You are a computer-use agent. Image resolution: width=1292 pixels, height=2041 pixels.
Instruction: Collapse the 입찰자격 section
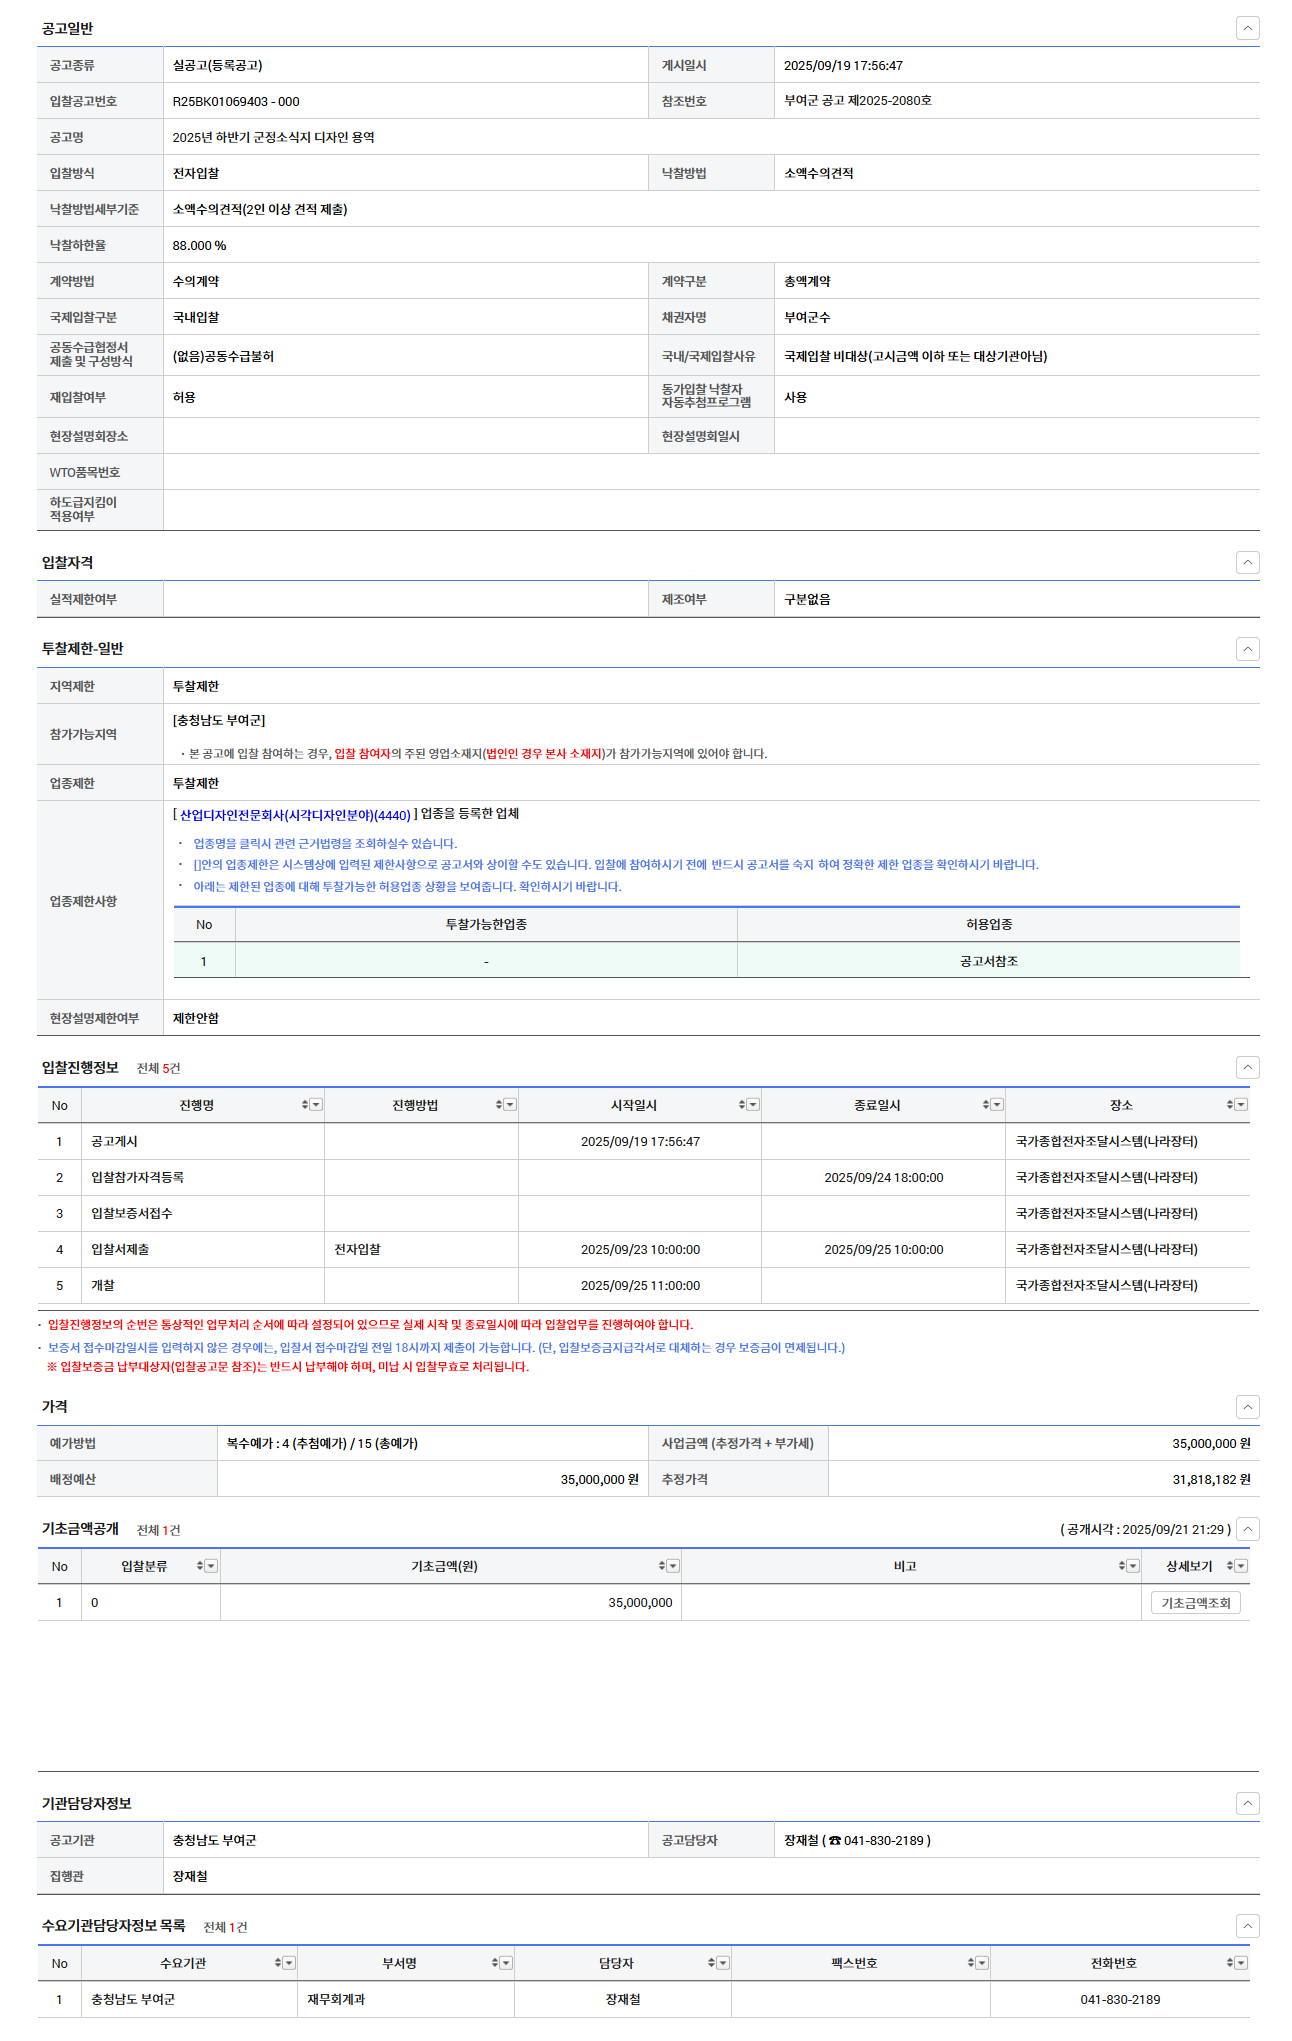[1247, 562]
